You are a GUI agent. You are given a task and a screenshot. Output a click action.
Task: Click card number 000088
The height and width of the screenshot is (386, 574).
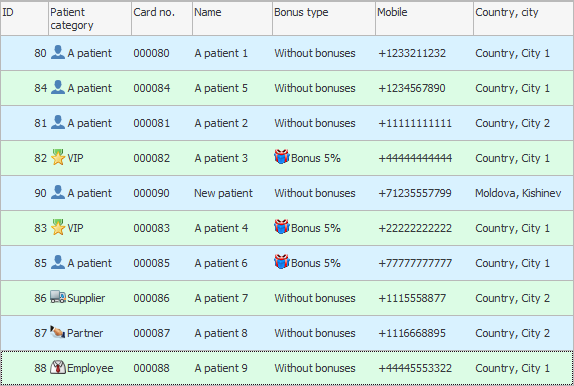click(151, 368)
